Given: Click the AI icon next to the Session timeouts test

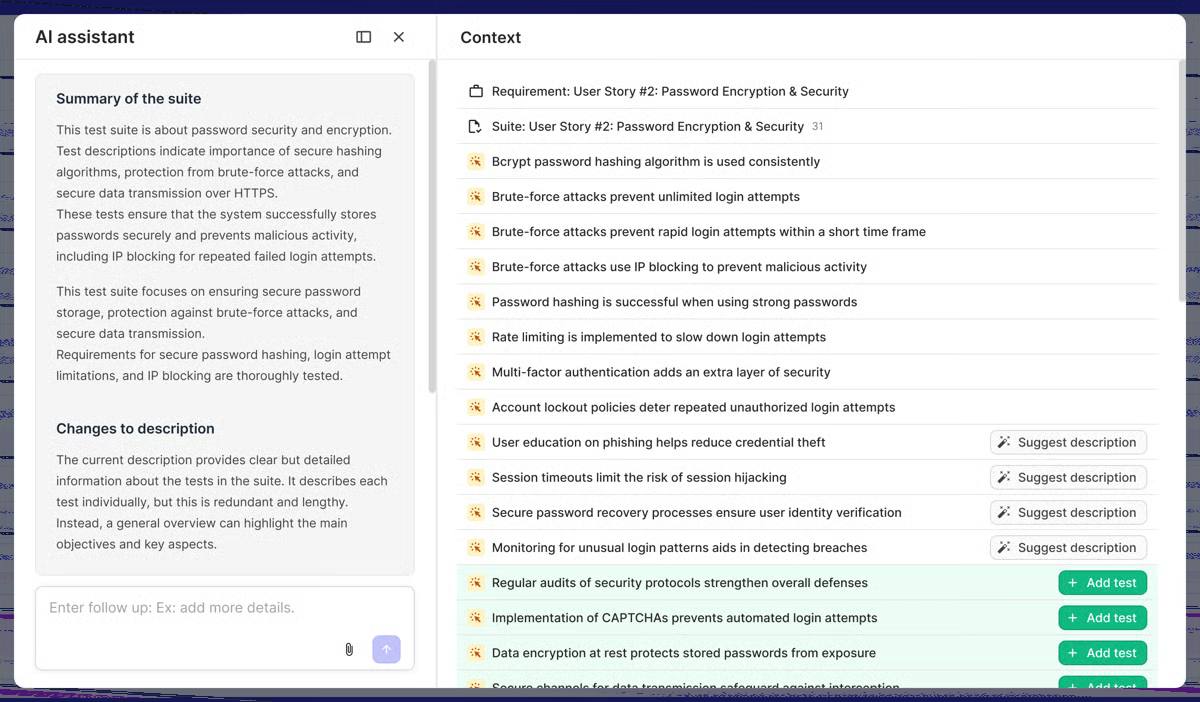Looking at the screenshot, I should click(475, 477).
